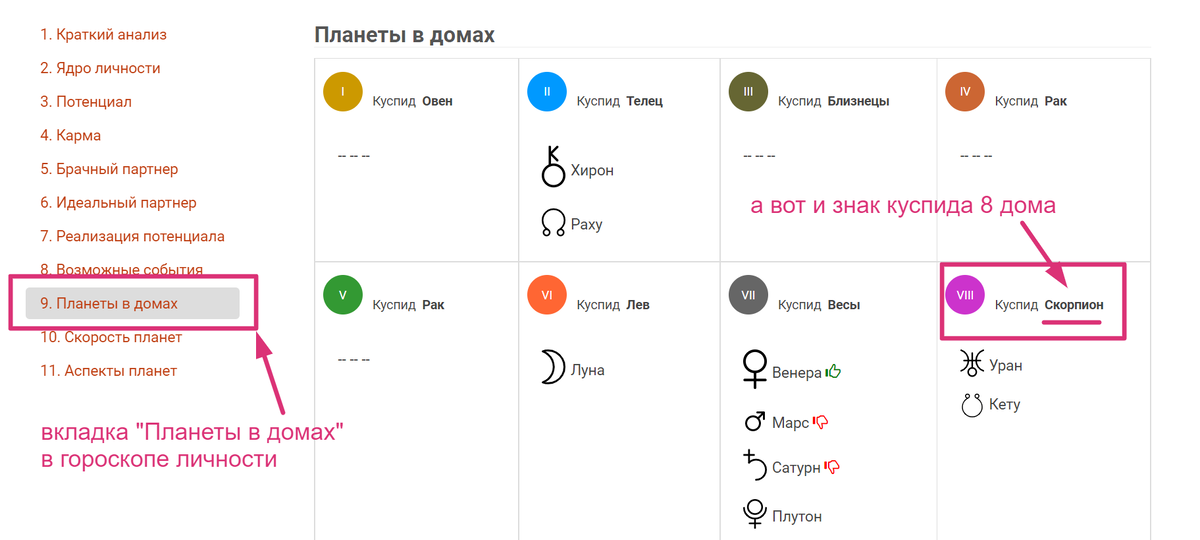This screenshot has height=540, width=1200.
Task: Click the cusp sign Телец
Action: point(645,101)
